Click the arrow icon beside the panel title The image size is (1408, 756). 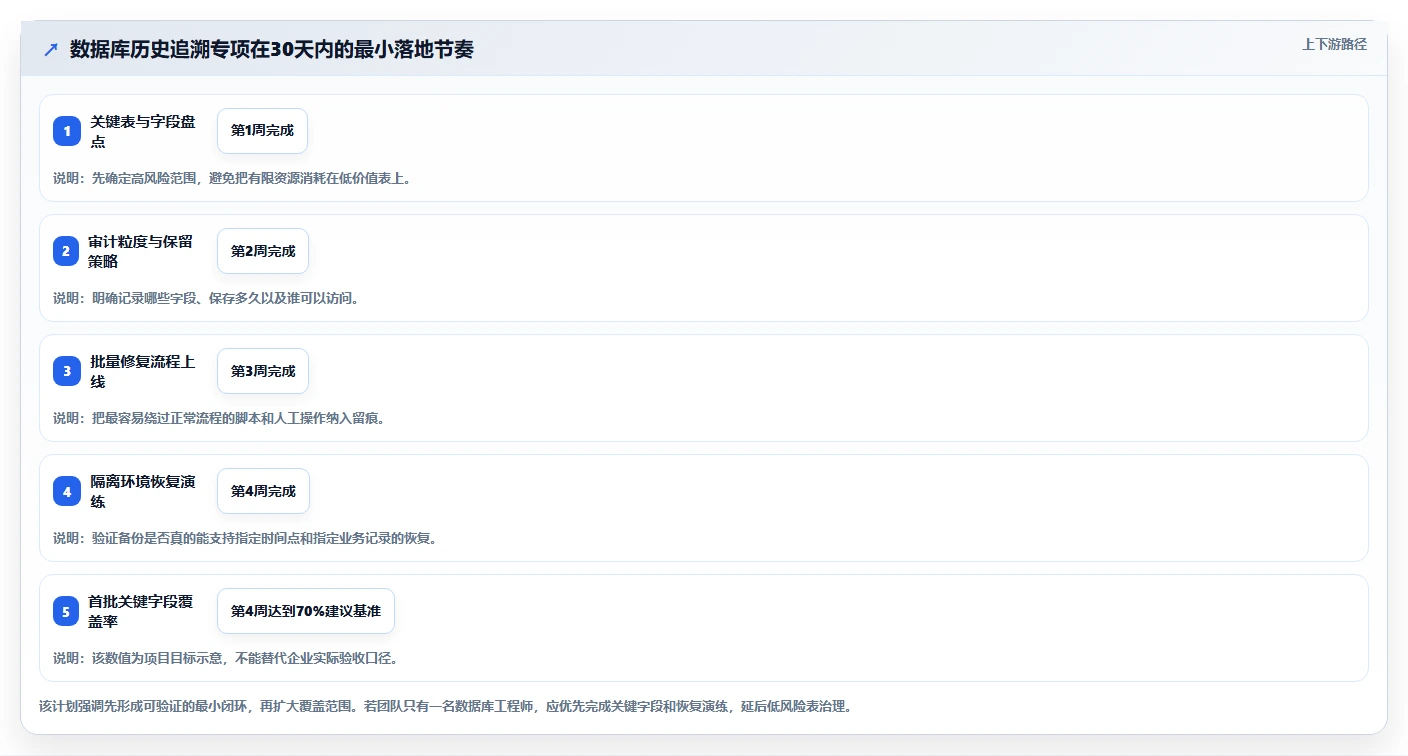(51, 49)
